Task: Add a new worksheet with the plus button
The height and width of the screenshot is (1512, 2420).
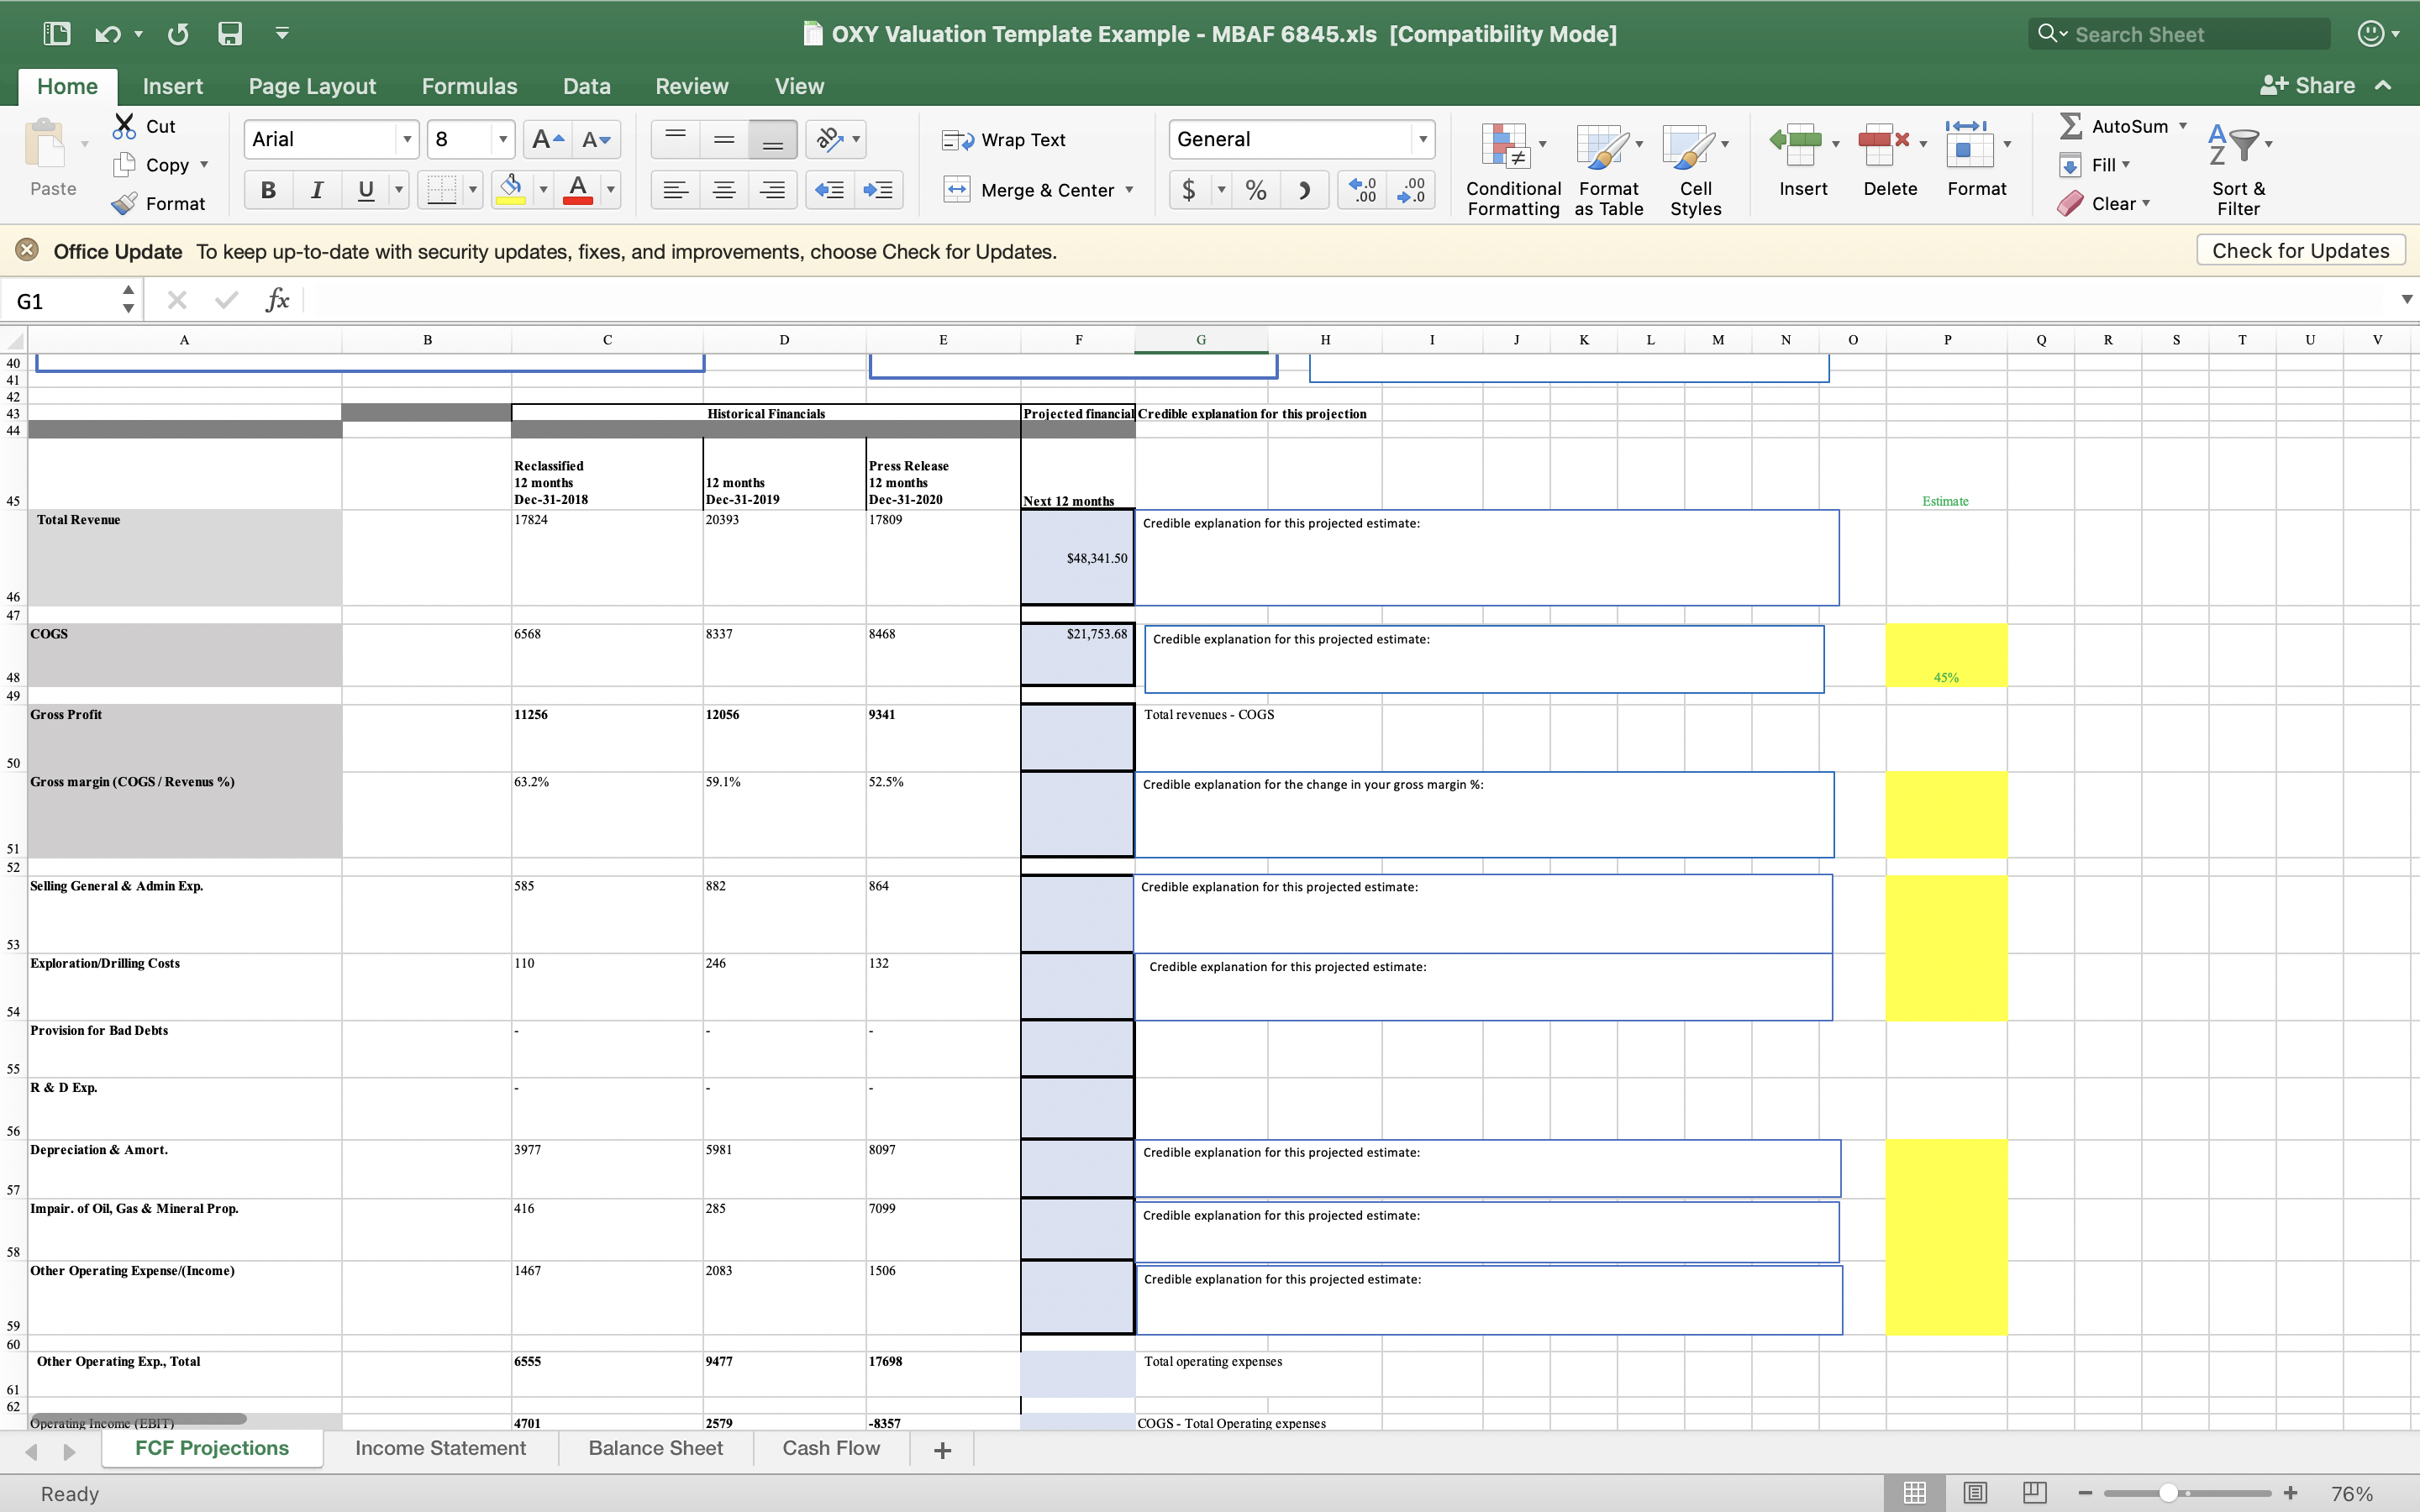Action: click(x=941, y=1449)
